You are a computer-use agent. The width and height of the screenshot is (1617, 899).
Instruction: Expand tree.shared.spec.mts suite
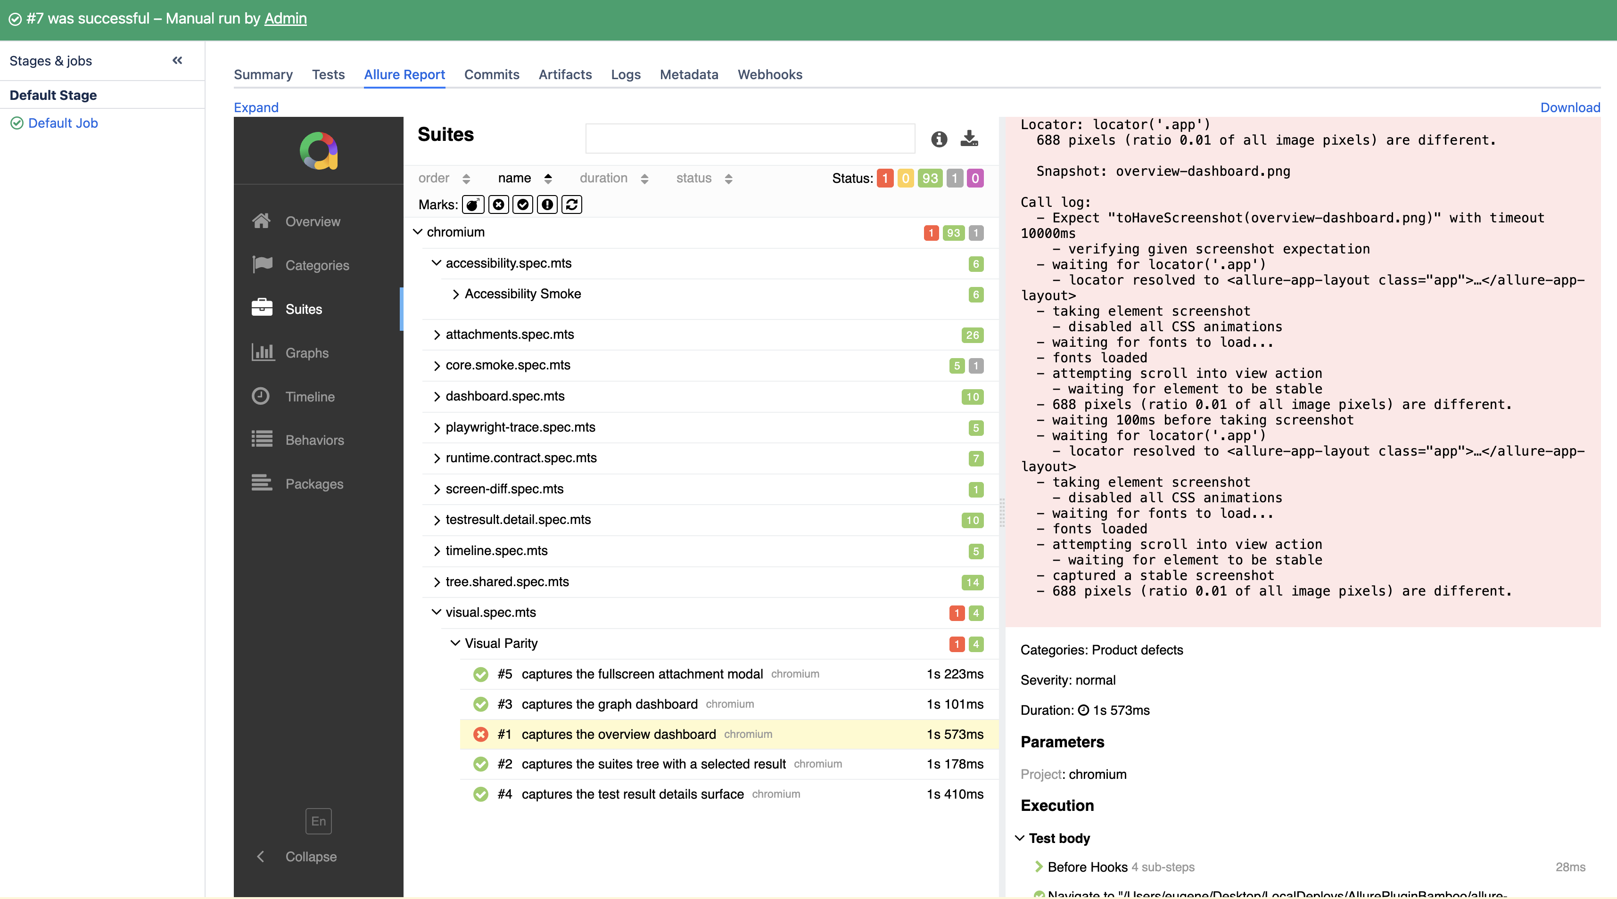(437, 582)
